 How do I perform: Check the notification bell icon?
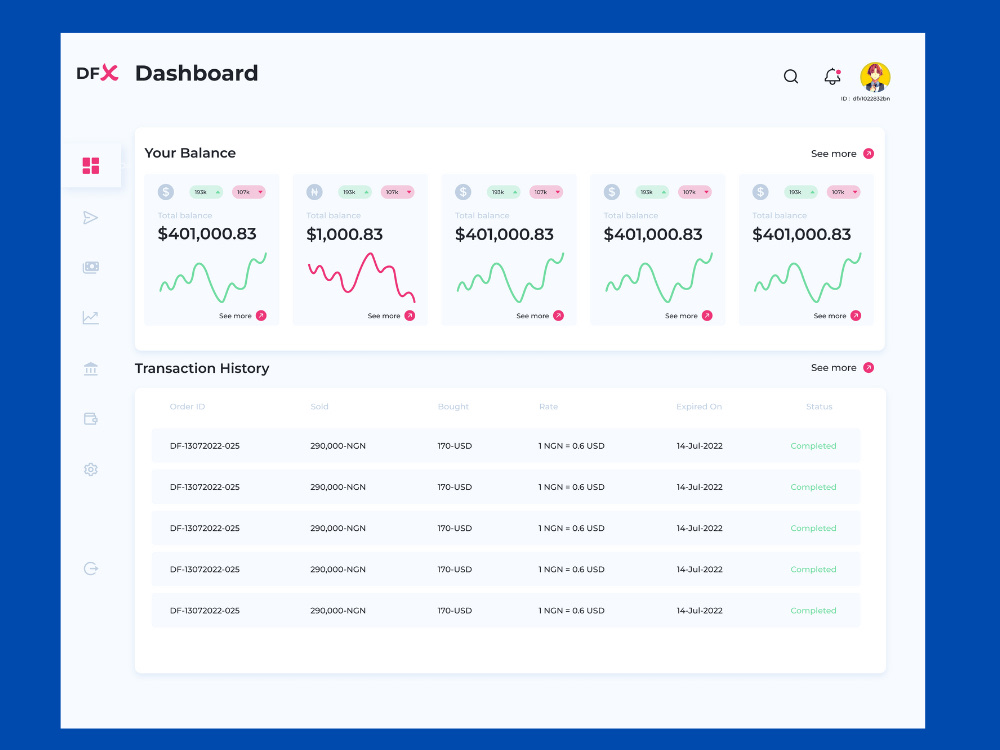(x=832, y=76)
